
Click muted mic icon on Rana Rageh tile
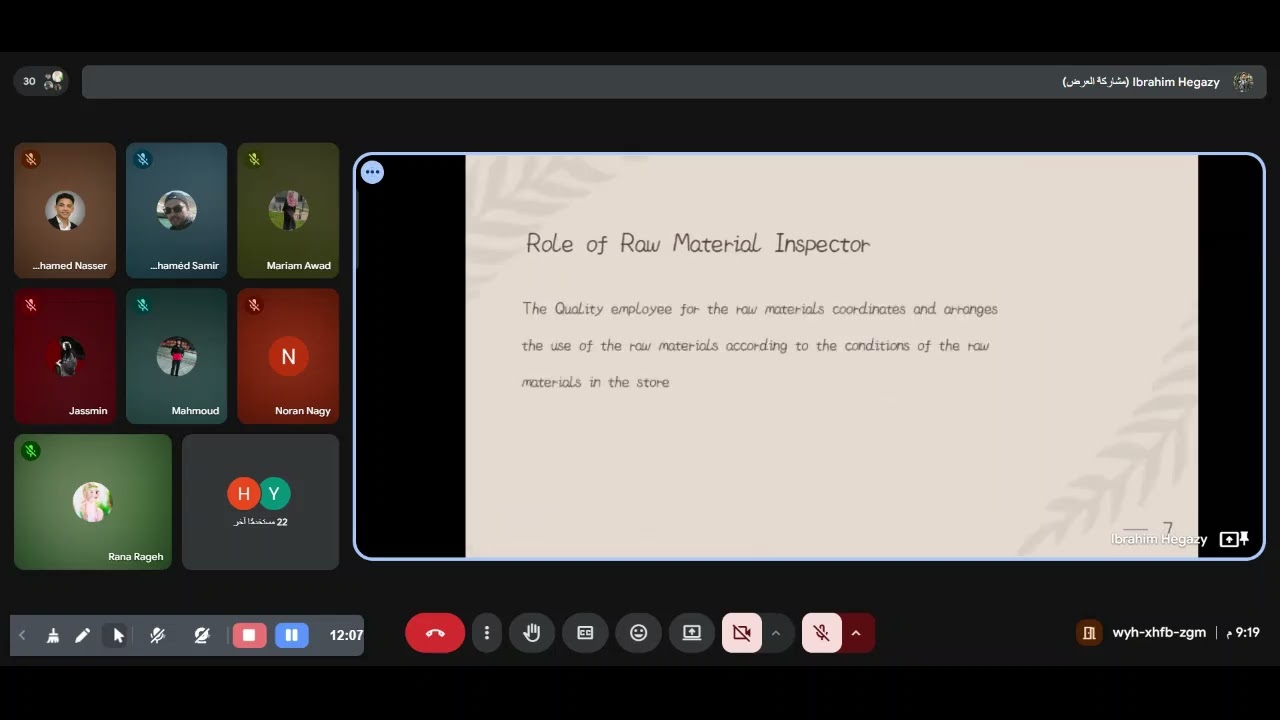31,451
